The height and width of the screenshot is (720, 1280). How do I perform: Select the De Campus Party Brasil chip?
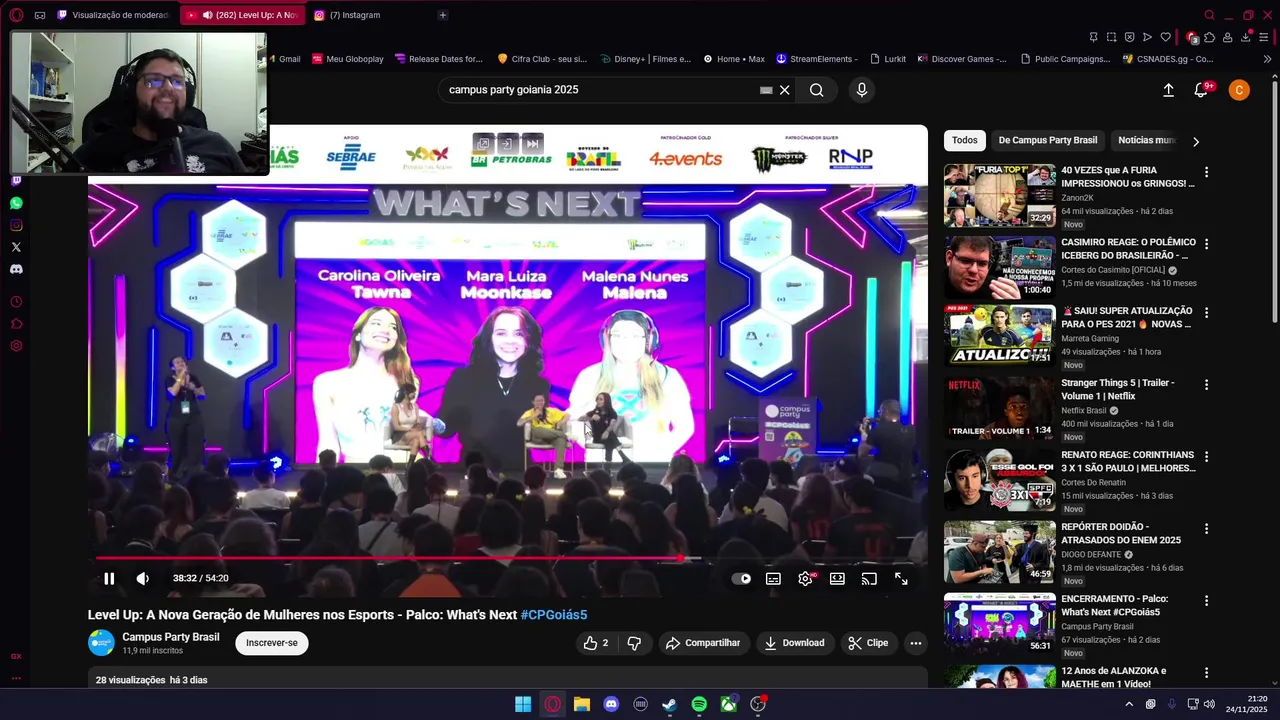[1048, 140]
